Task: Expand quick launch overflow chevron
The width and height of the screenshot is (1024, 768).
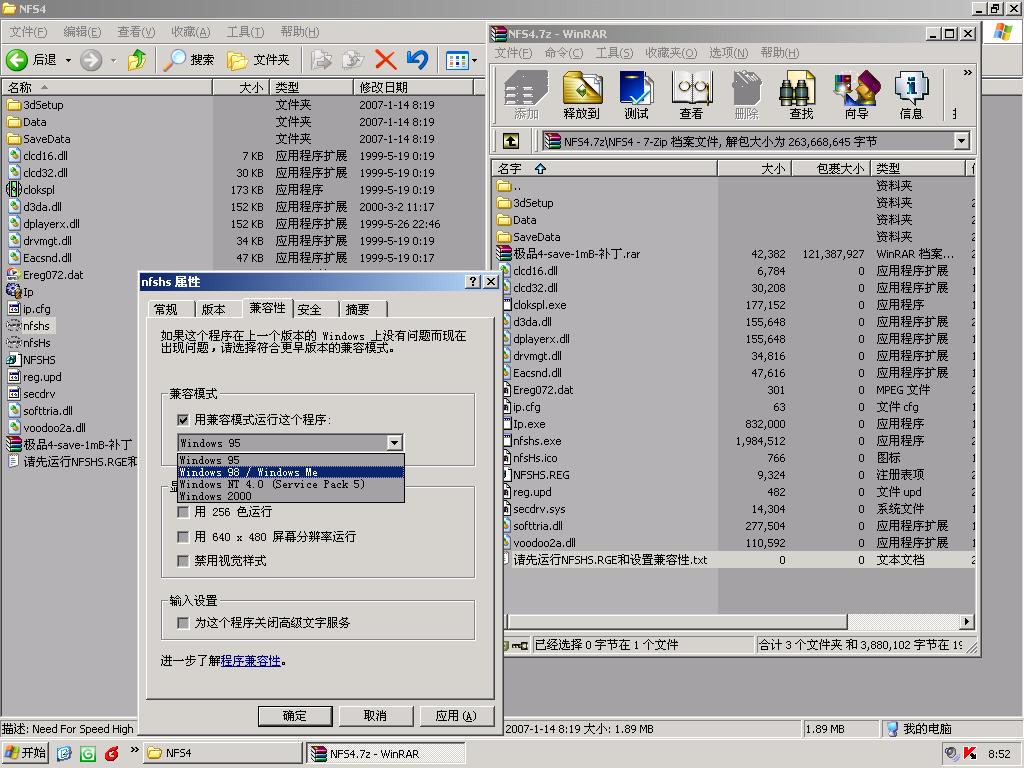Action: (135, 749)
